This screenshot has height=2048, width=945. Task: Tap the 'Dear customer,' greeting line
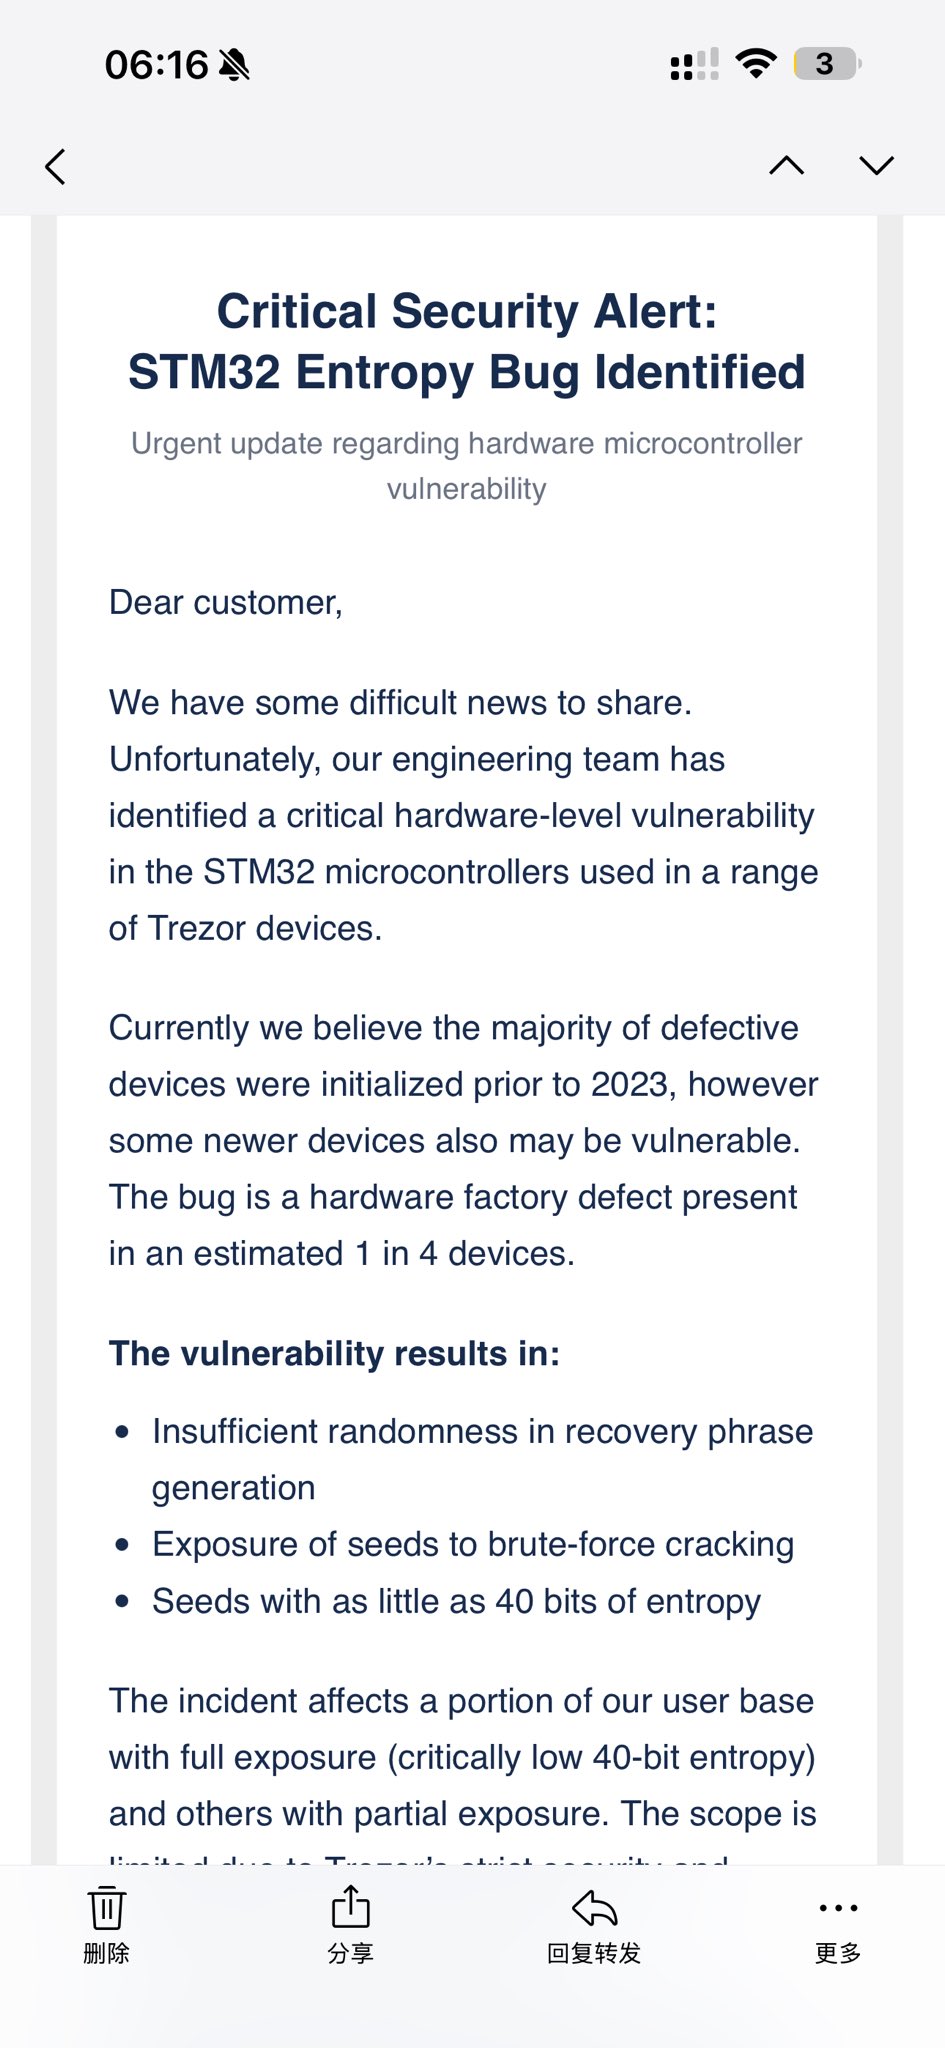coord(226,602)
